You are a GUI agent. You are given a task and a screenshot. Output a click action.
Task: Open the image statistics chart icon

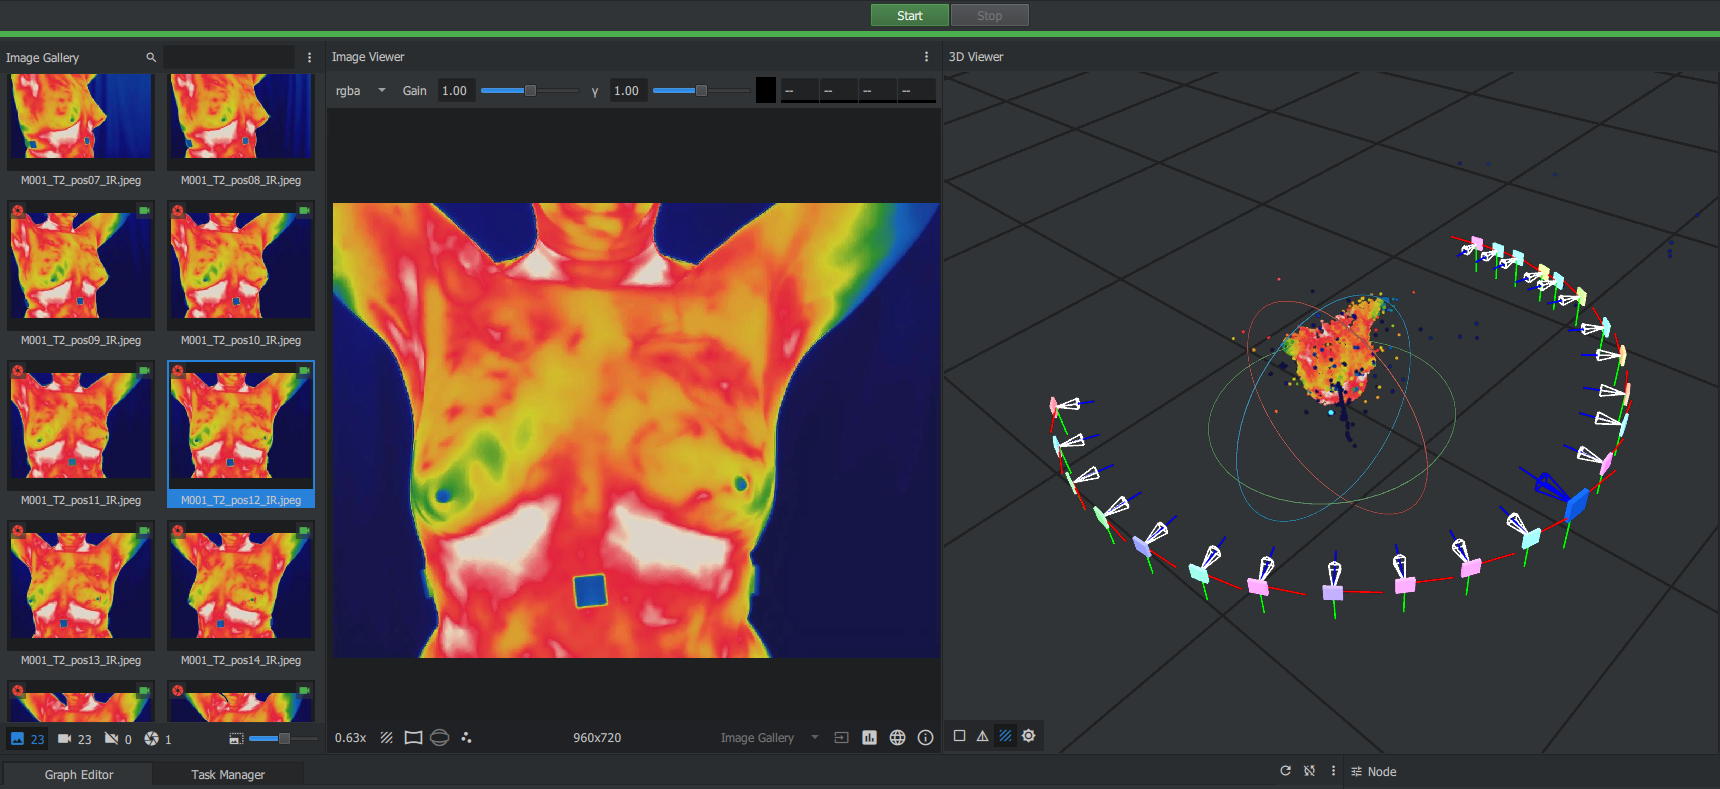[x=869, y=738]
